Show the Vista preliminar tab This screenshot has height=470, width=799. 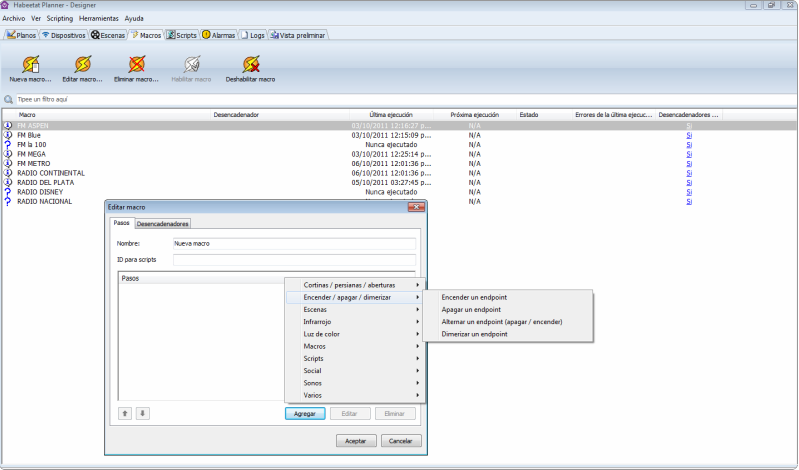pos(298,35)
